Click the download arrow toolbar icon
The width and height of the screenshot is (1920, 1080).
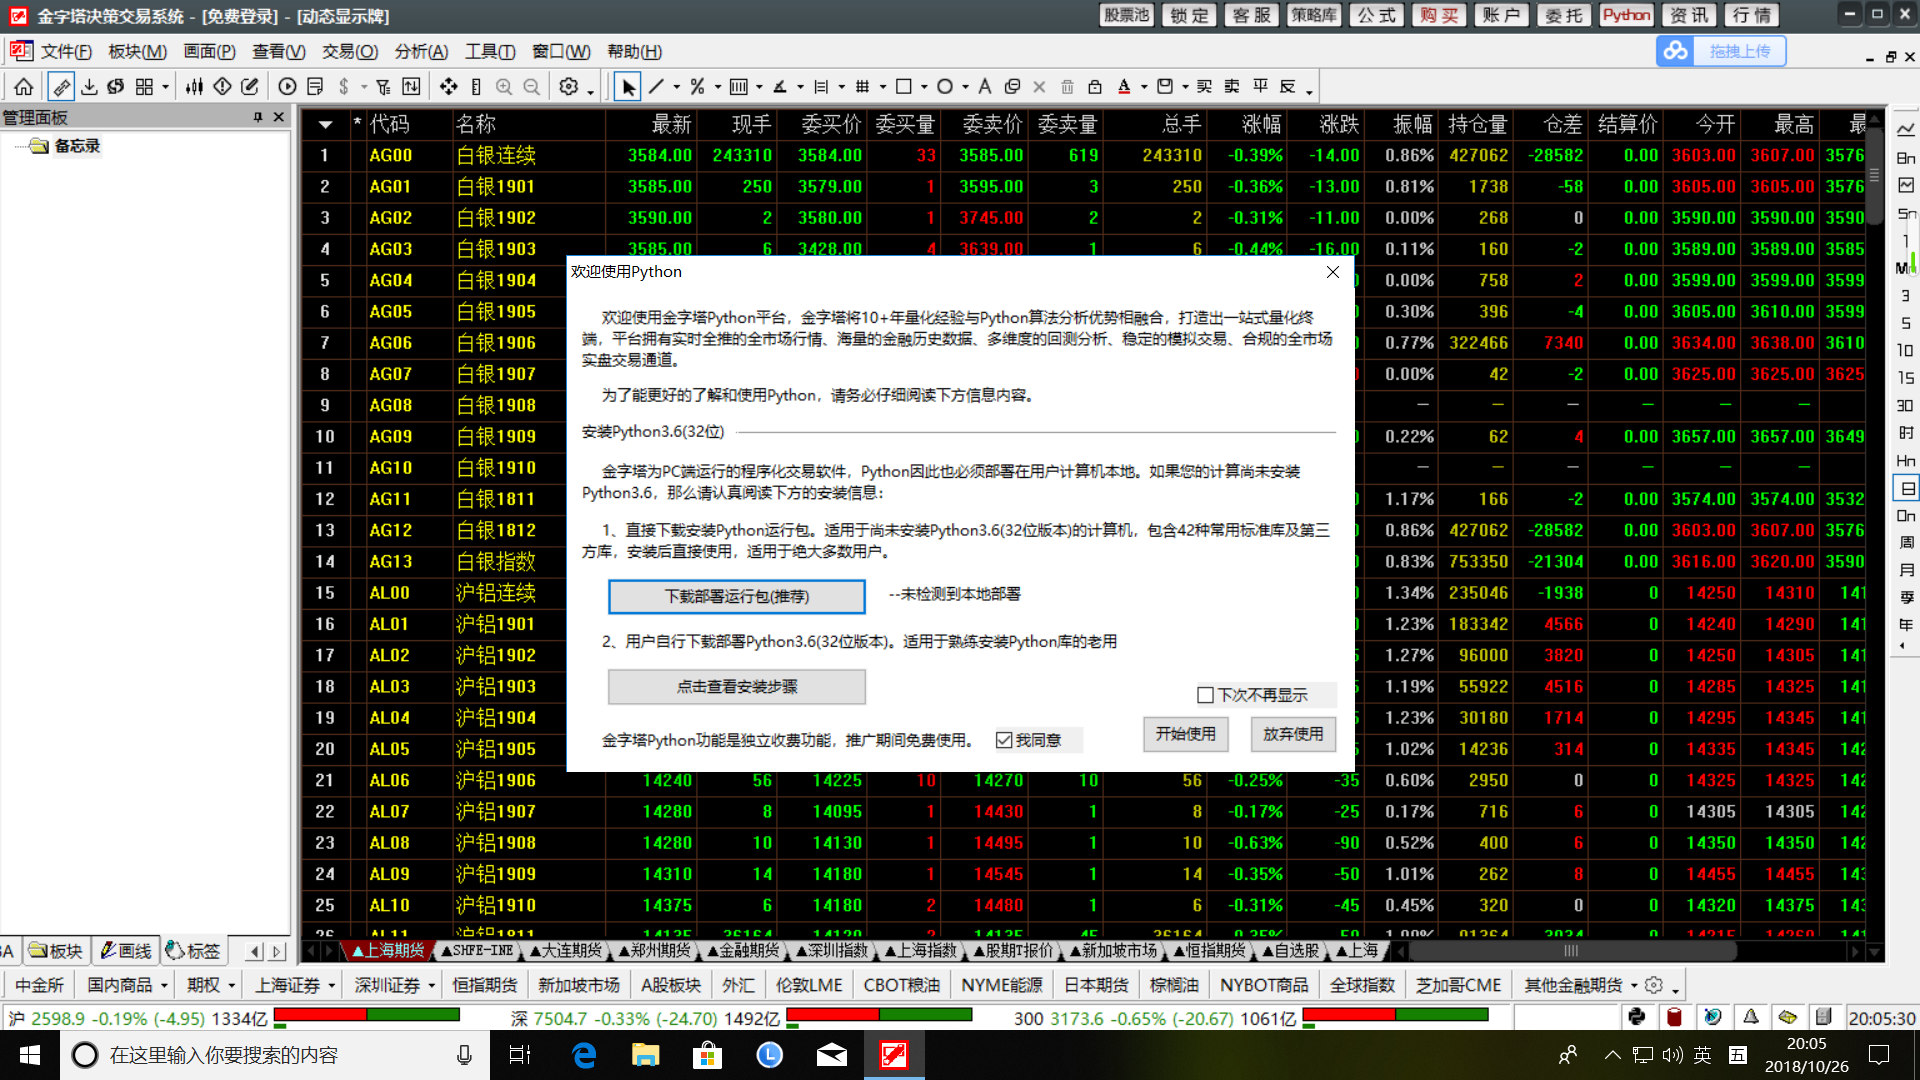[x=89, y=87]
